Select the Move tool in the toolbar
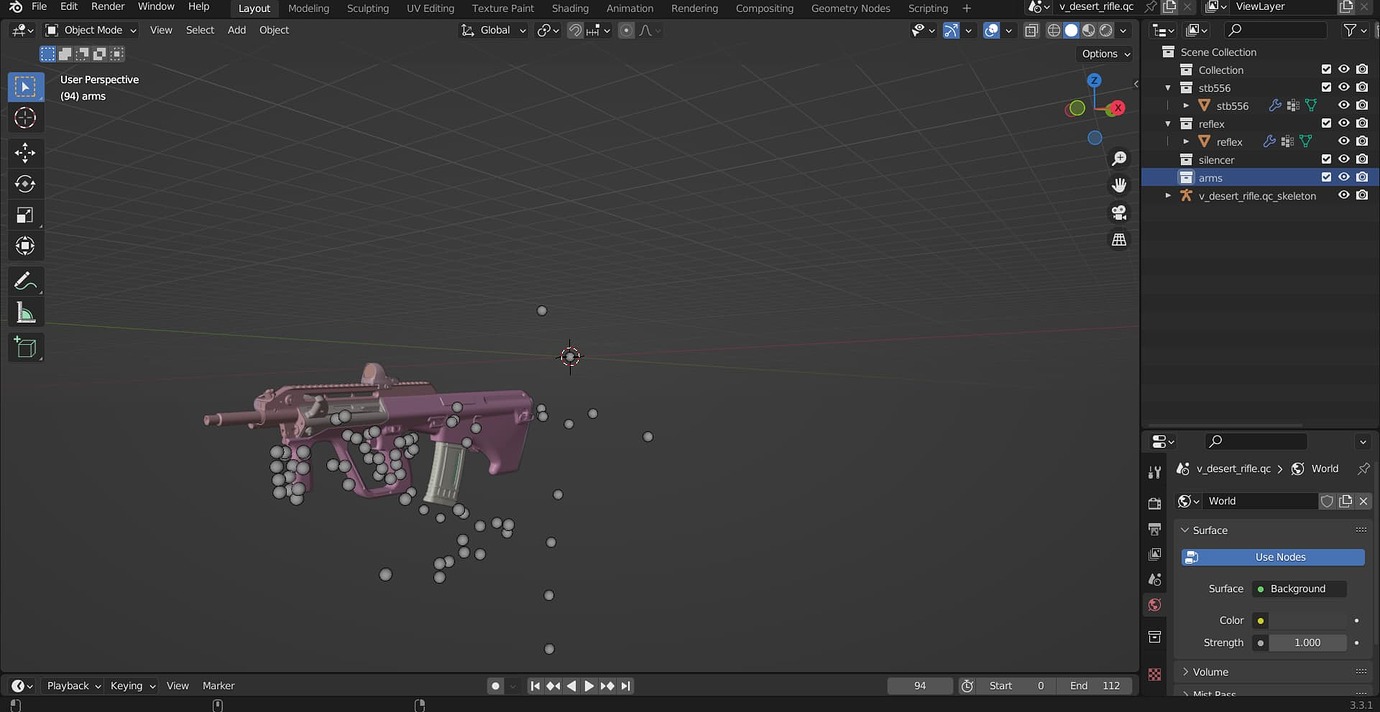The height and width of the screenshot is (712, 1380). (26, 152)
